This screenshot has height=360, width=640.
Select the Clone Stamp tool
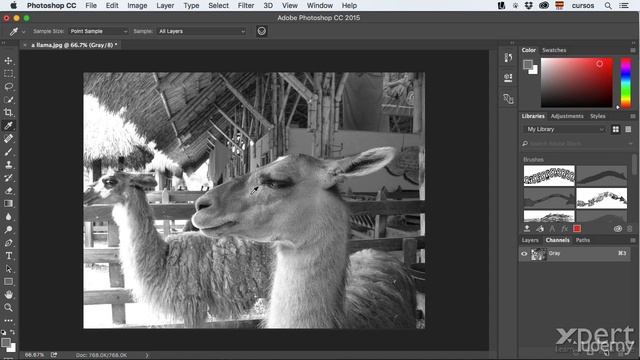coord(8,165)
